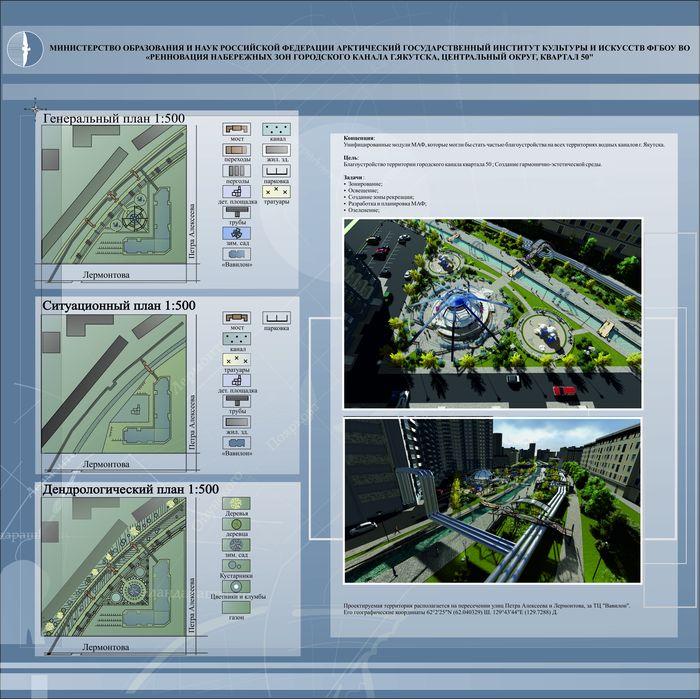Click the зим. сад icon in Дендрологический план legend
700x699 pixels.
[x=236, y=545]
